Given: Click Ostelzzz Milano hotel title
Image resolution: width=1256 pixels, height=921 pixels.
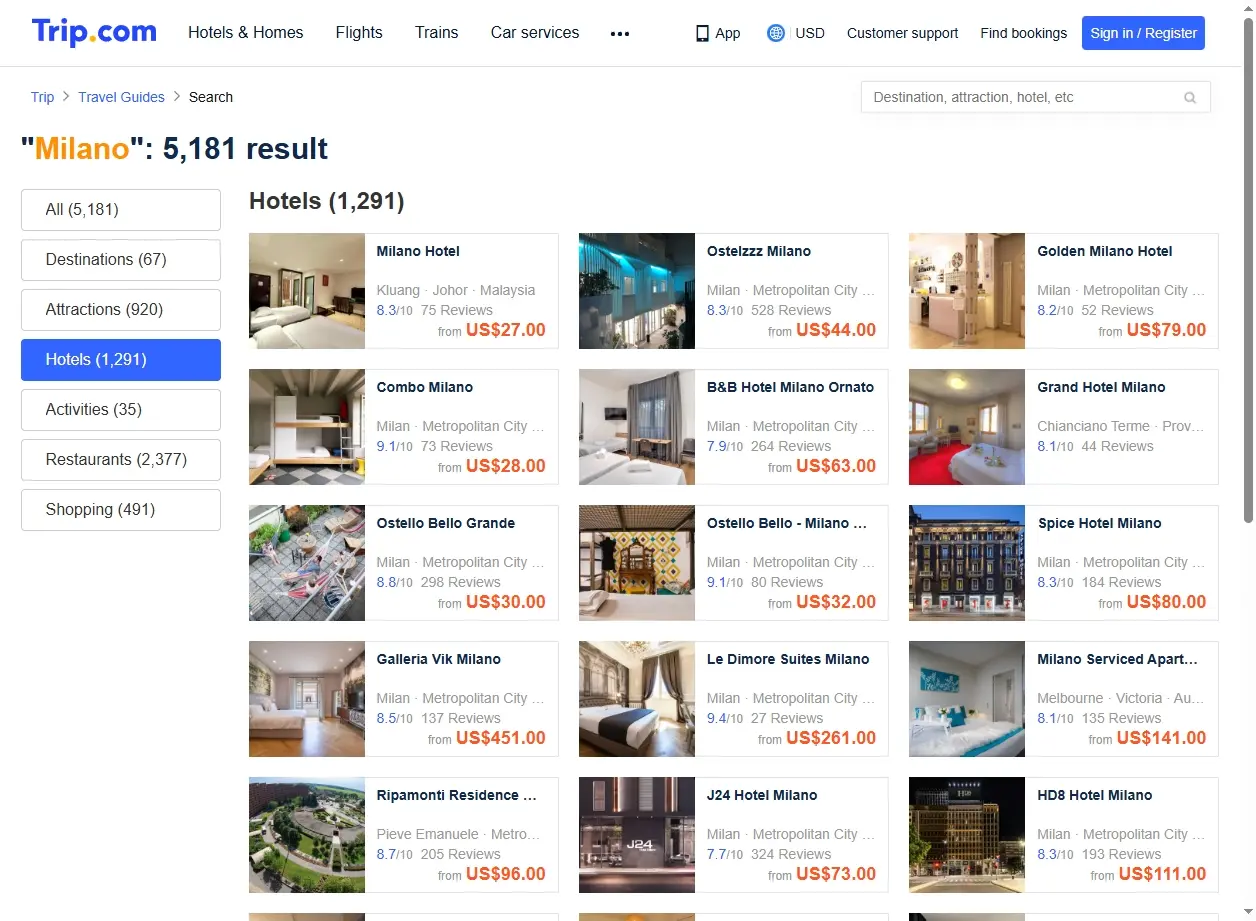Looking at the screenshot, I should 759,251.
